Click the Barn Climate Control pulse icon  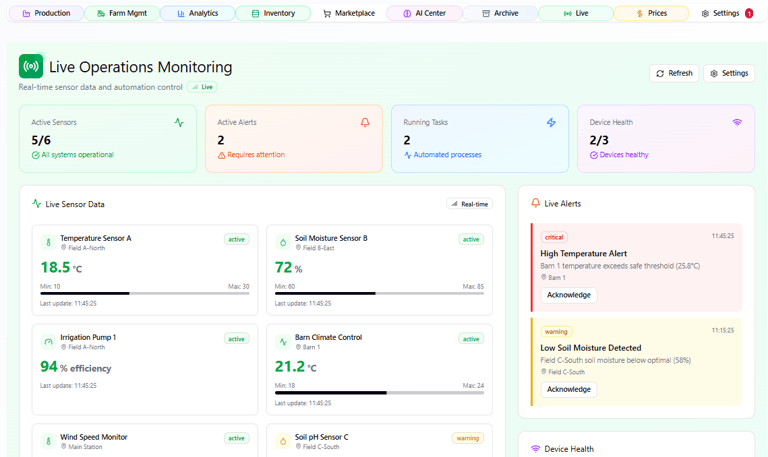point(283,341)
